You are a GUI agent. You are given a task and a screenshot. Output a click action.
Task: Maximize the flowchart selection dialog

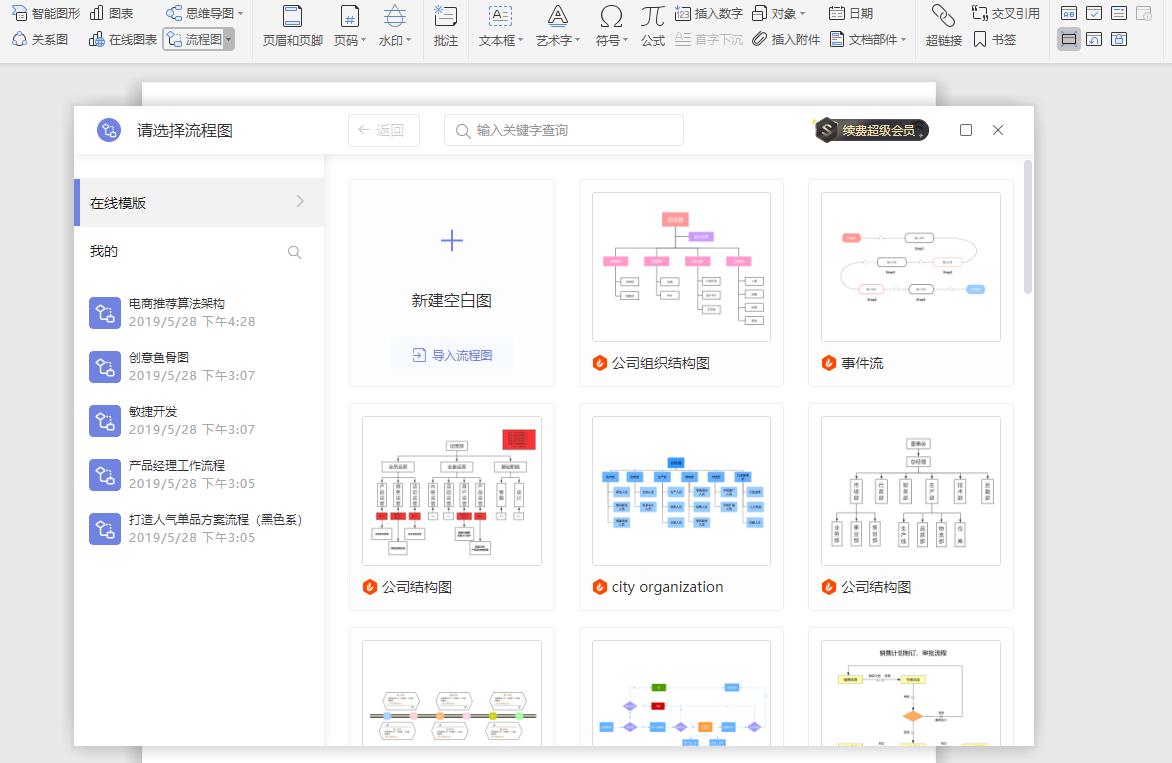coord(966,130)
